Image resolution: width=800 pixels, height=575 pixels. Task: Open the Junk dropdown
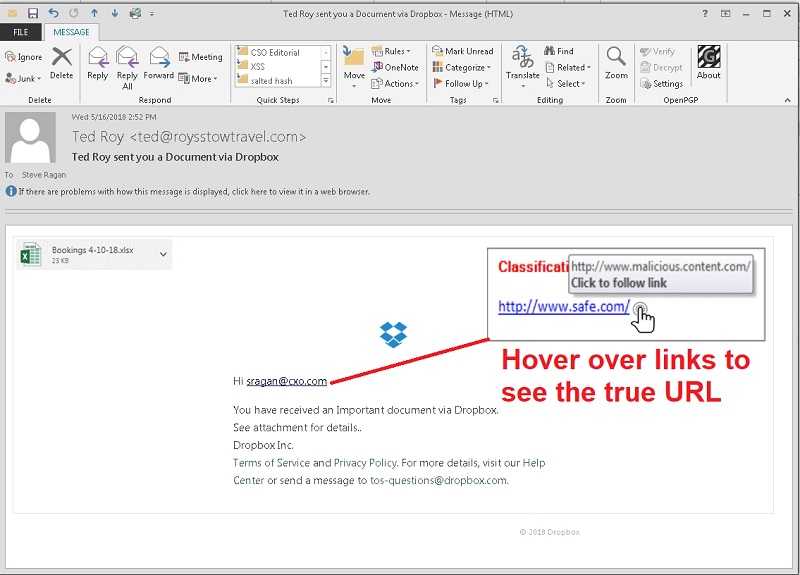pyautogui.click(x=23, y=79)
